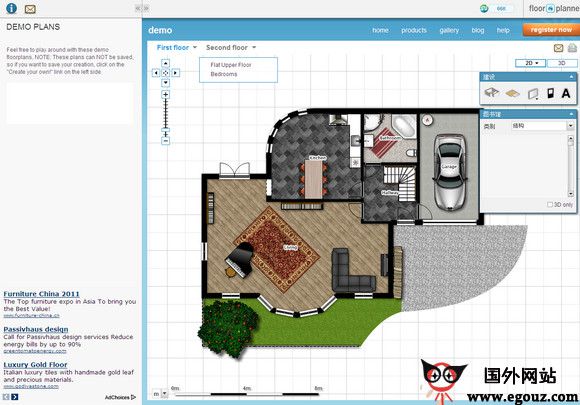Switch to 3D view mode
Screen dimensions: 580x405
click(x=562, y=63)
